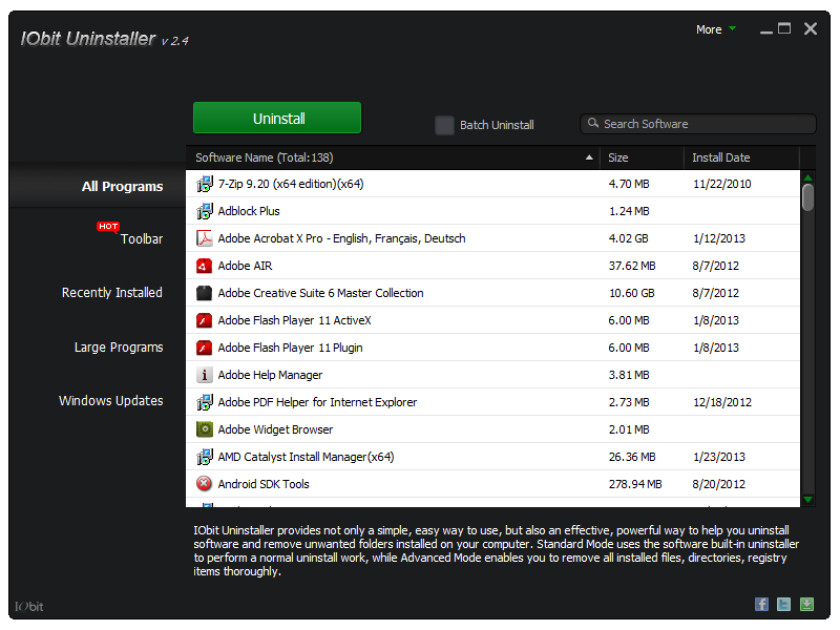Screen dimensions: 840x630
Task: Click the 1/23/2013 install date
Action: [719, 457]
